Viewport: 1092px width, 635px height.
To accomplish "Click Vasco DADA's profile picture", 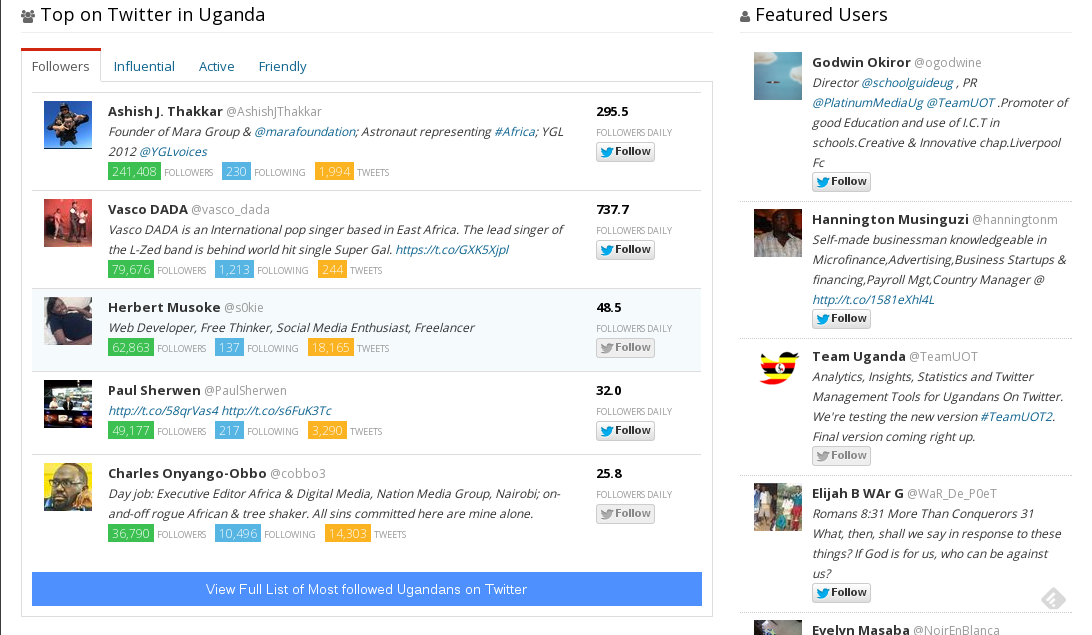I will [68, 223].
